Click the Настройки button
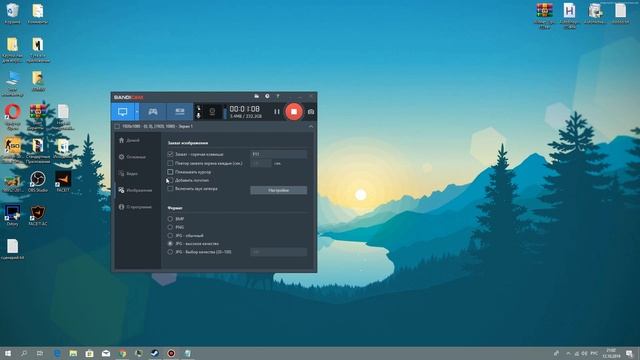 (278, 190)
